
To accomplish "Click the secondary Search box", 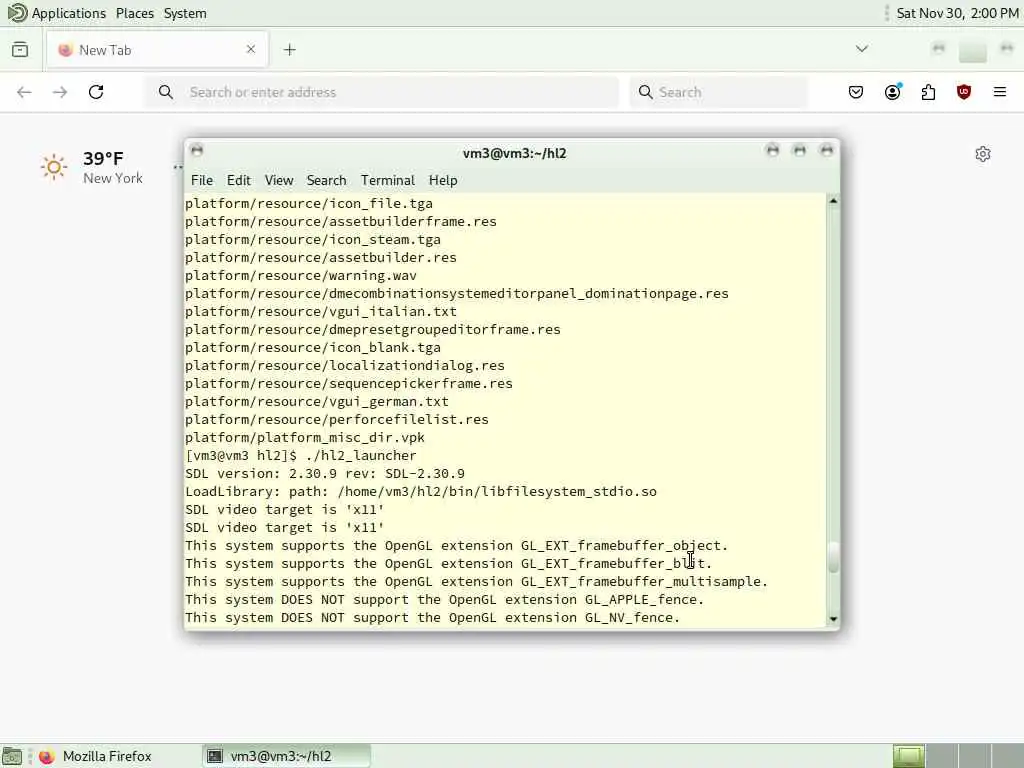I will pos(718,92).
